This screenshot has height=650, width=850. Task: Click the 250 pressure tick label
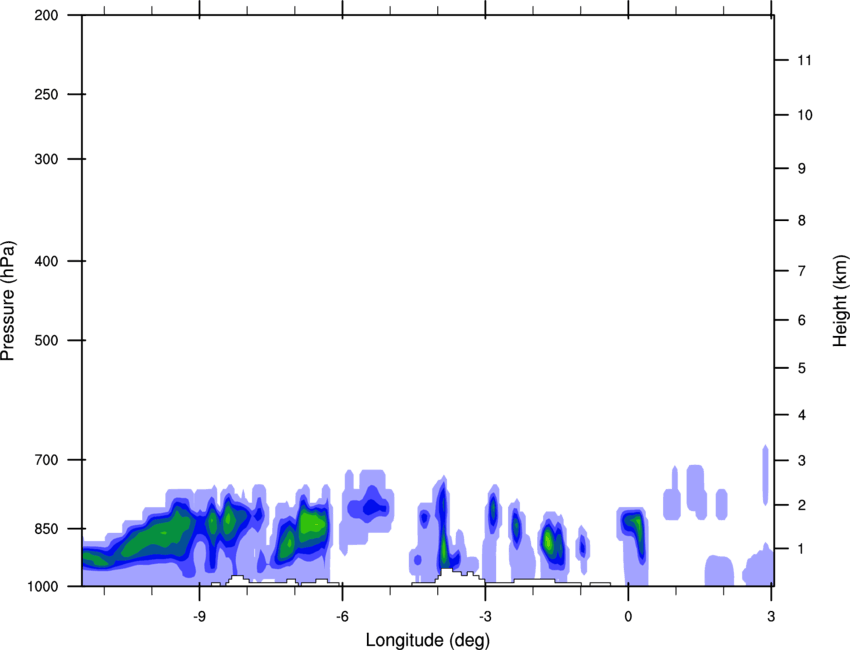click(x=46, y=94)
